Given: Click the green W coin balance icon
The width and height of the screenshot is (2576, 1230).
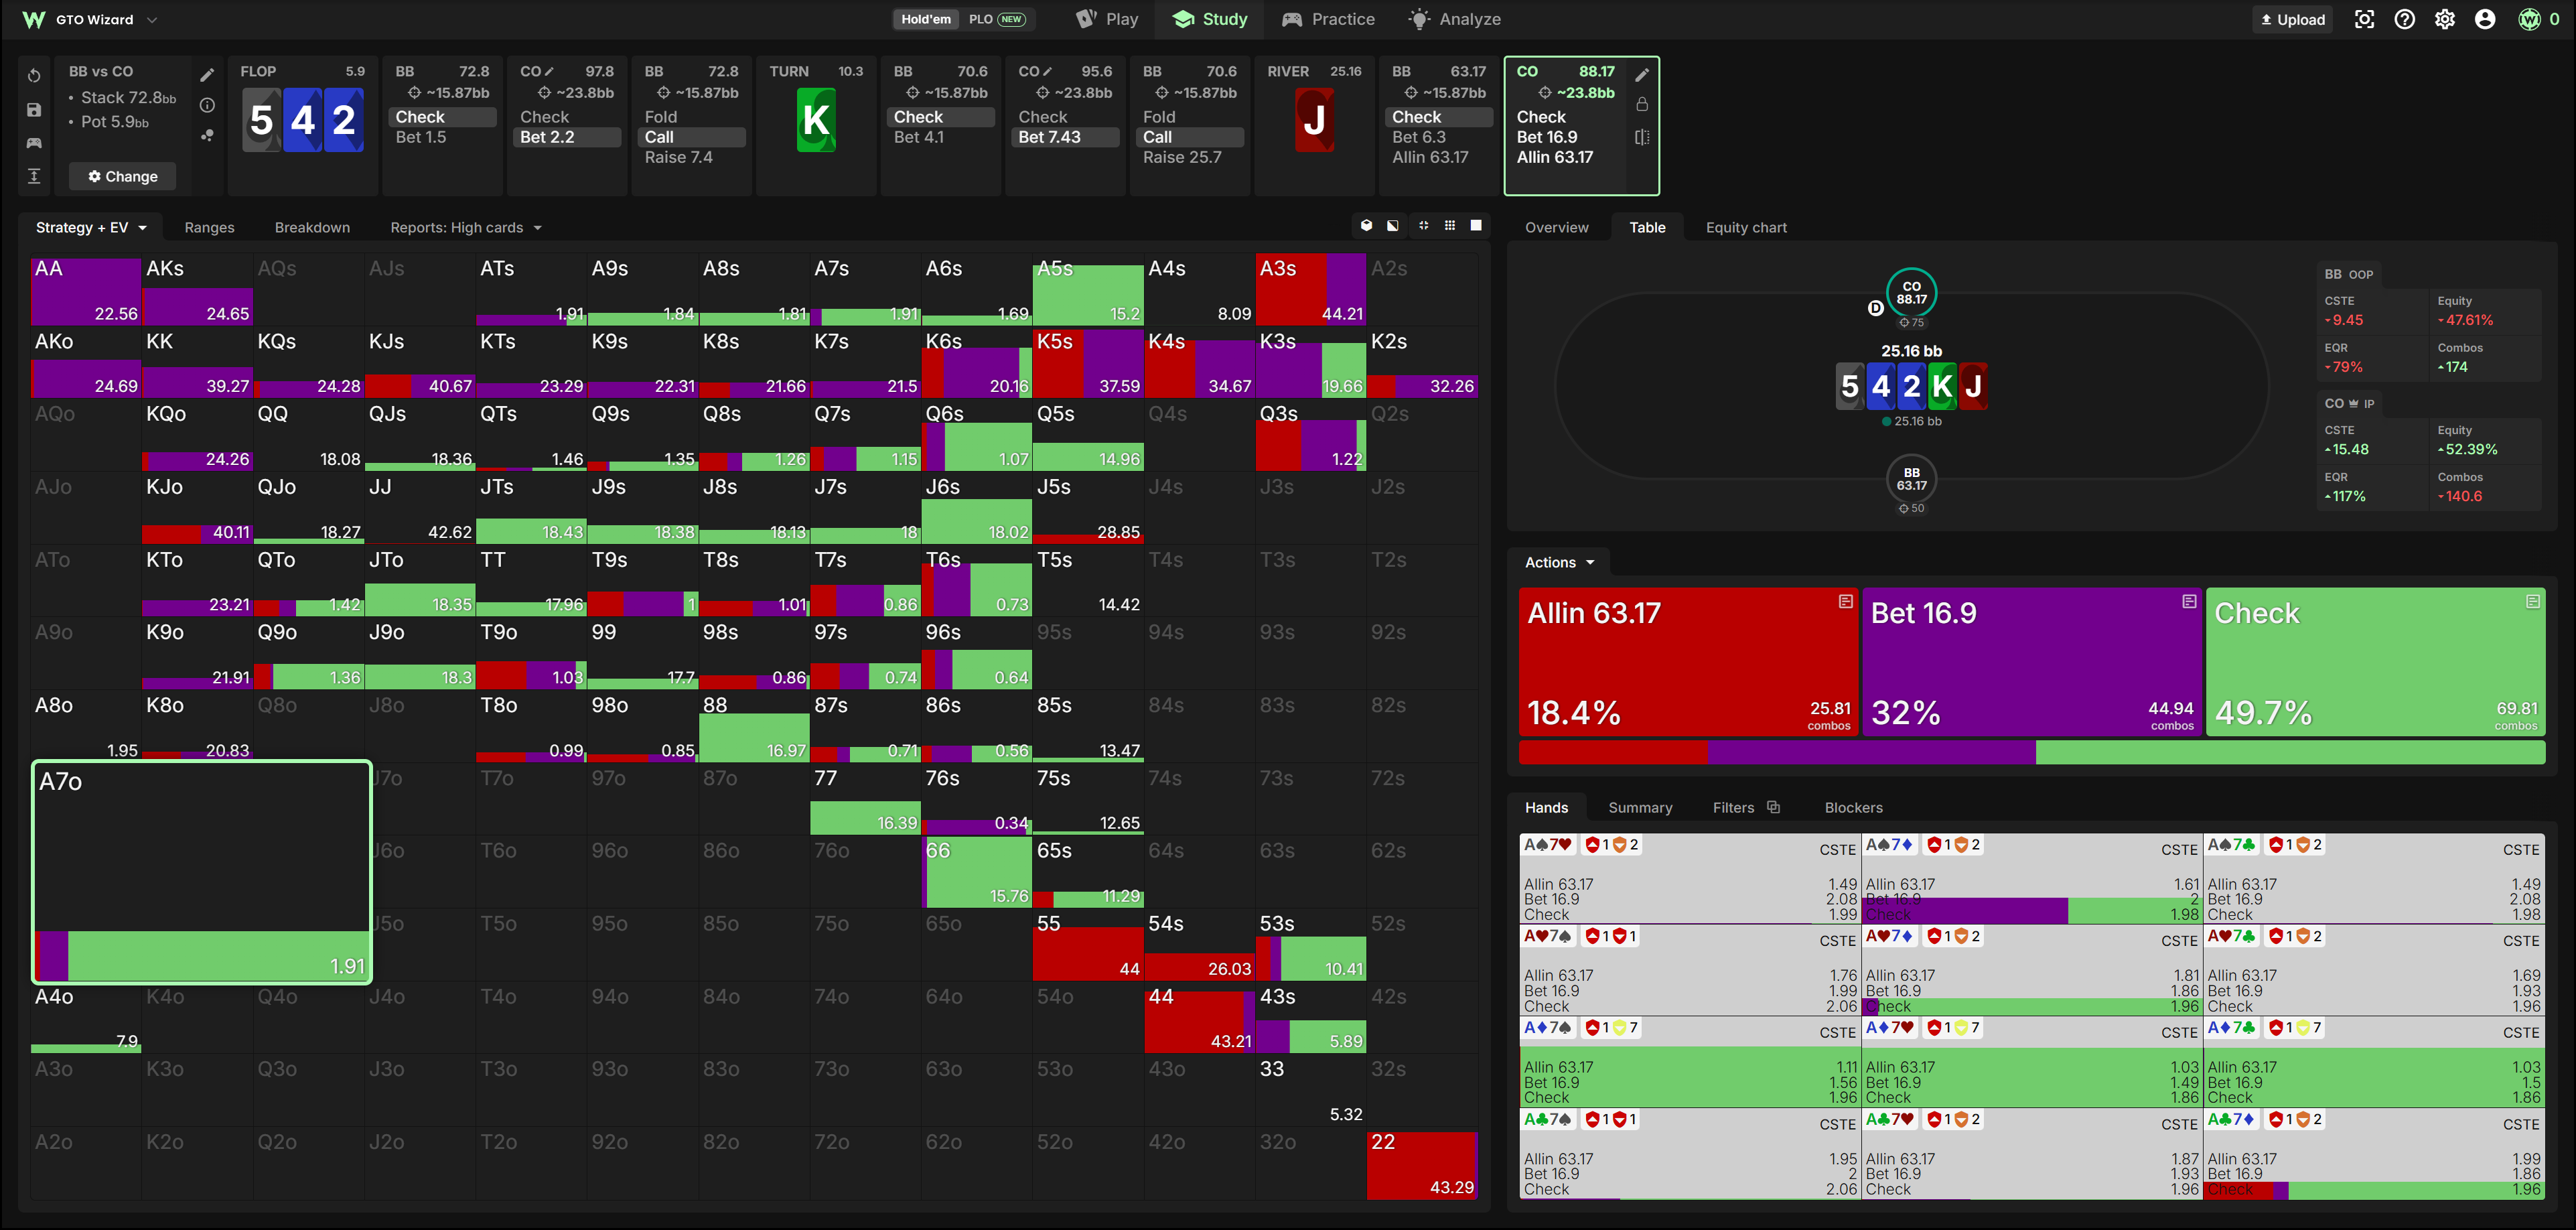Looking at the screenshot, I should click(x=2529, y=19).
